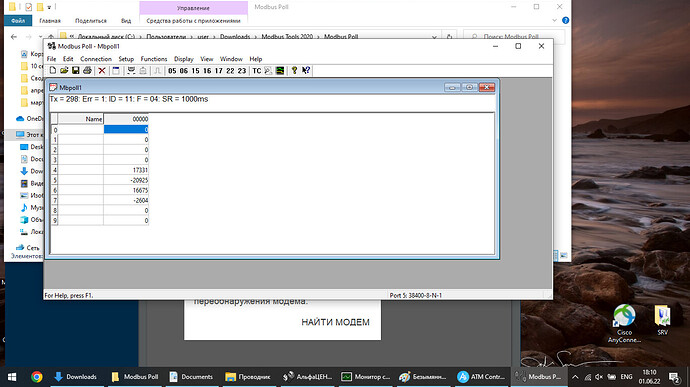Click the Name column header
The height and width of the screenshot is (387, 690).
pyautogui.click(x=81, y=119)
